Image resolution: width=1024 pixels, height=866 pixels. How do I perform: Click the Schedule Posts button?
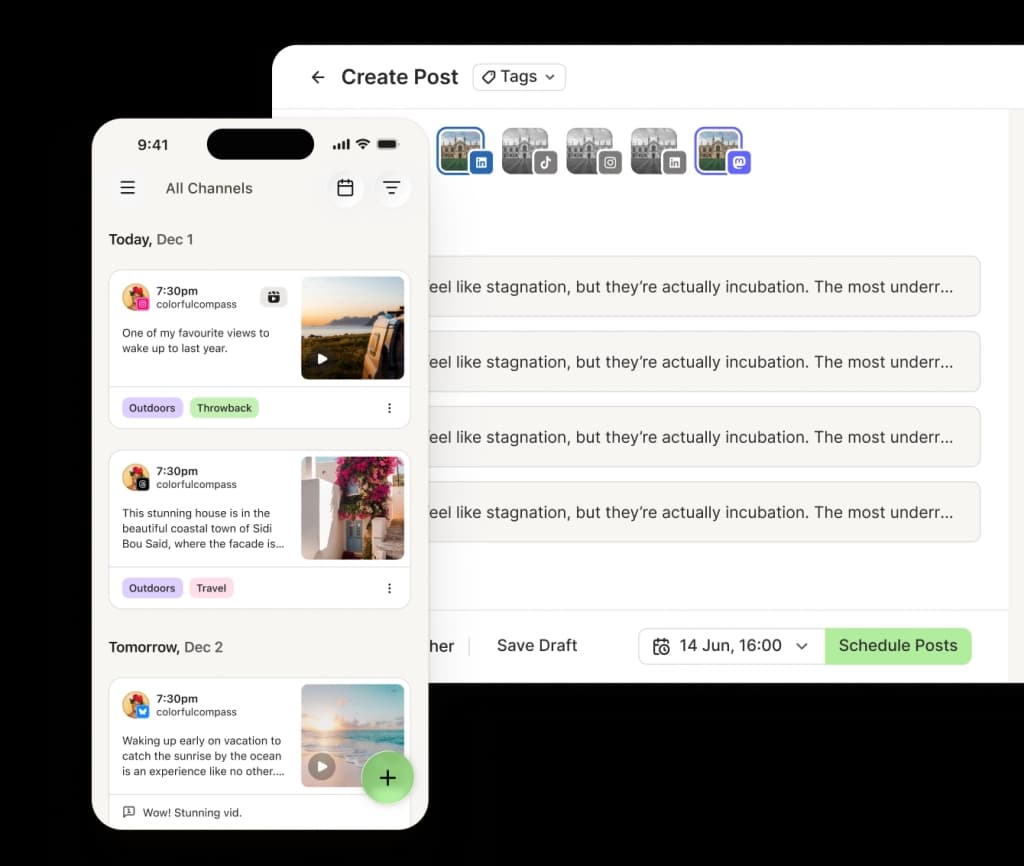(897, 646)
